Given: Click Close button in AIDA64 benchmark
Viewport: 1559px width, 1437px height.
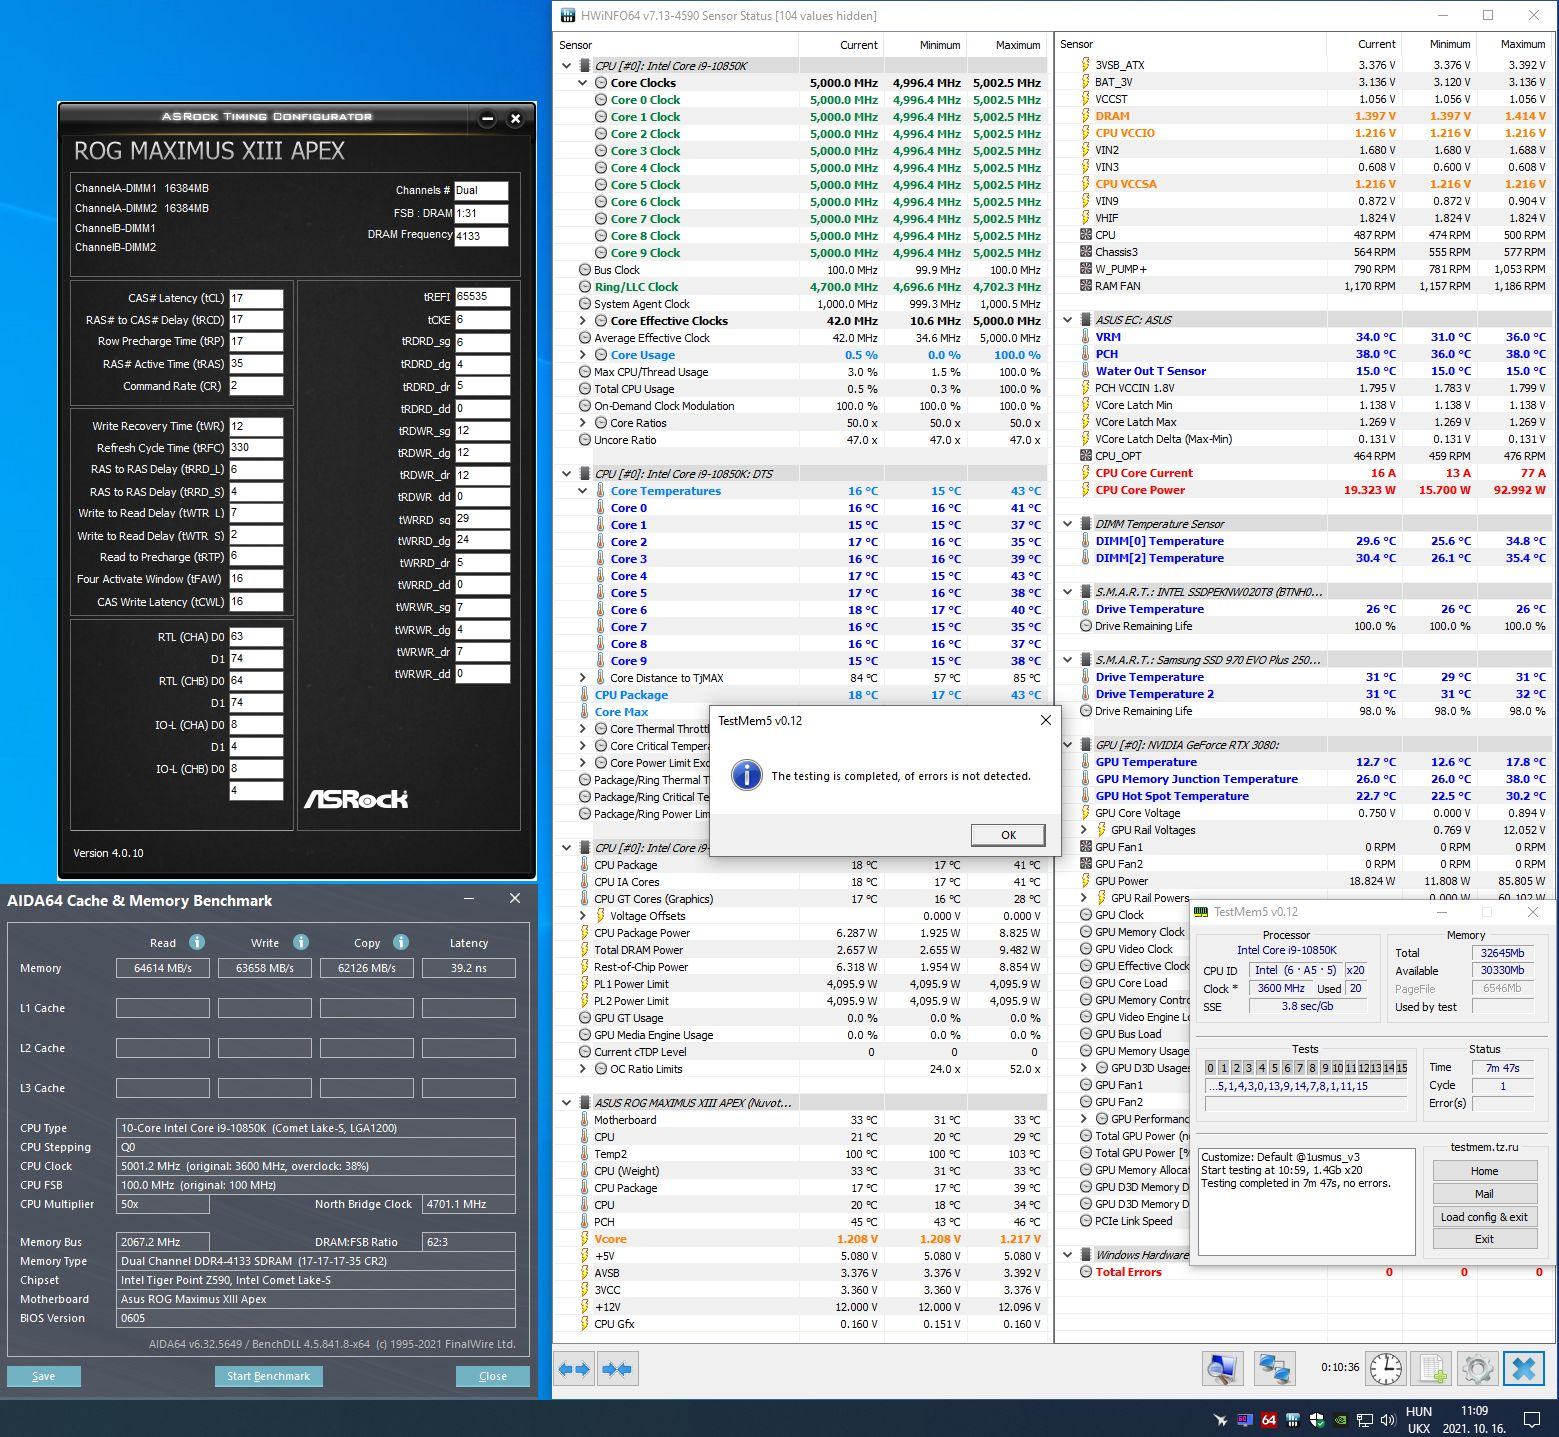Looking at the screenshot, I should click(492, 1376).
